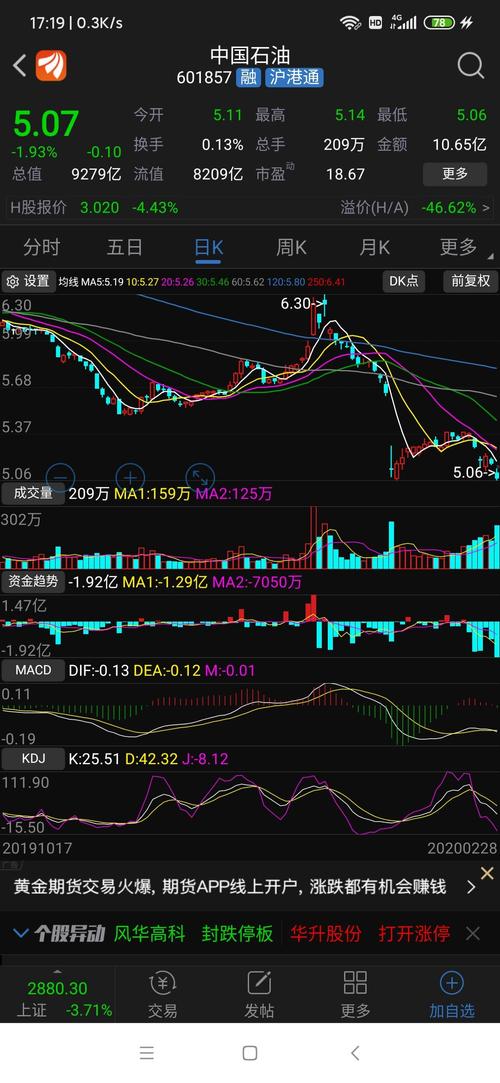This screenshot has width=500, height=1083.
Task: Tap the orange Eastmoney logo icon
Action: pyautogui.click(x=51, y=66)
